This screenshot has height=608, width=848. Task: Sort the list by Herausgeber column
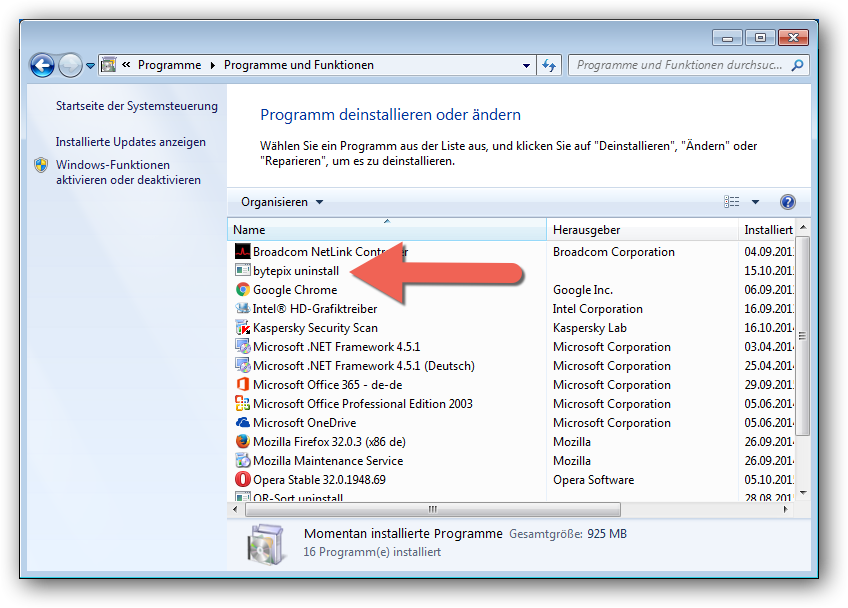(642, 229)
